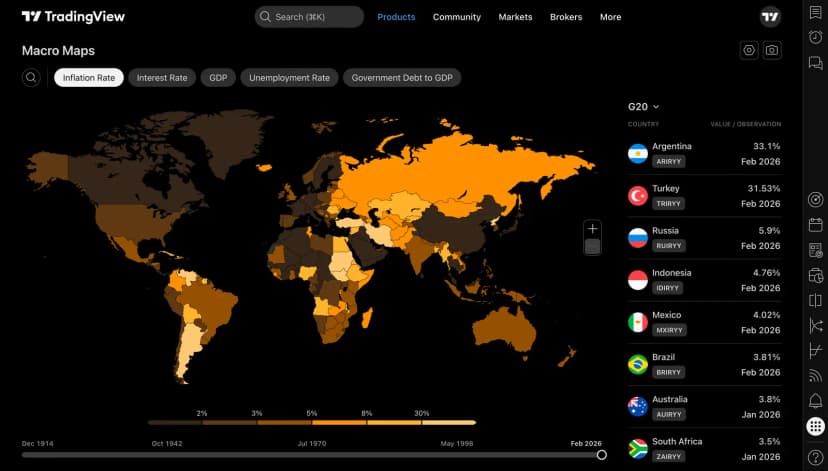Open the Watchlist panel icon in sidebar

815,15
